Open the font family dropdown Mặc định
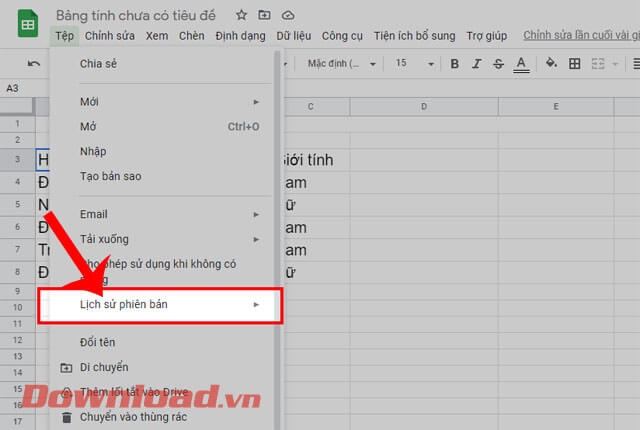 click(341, 64)
